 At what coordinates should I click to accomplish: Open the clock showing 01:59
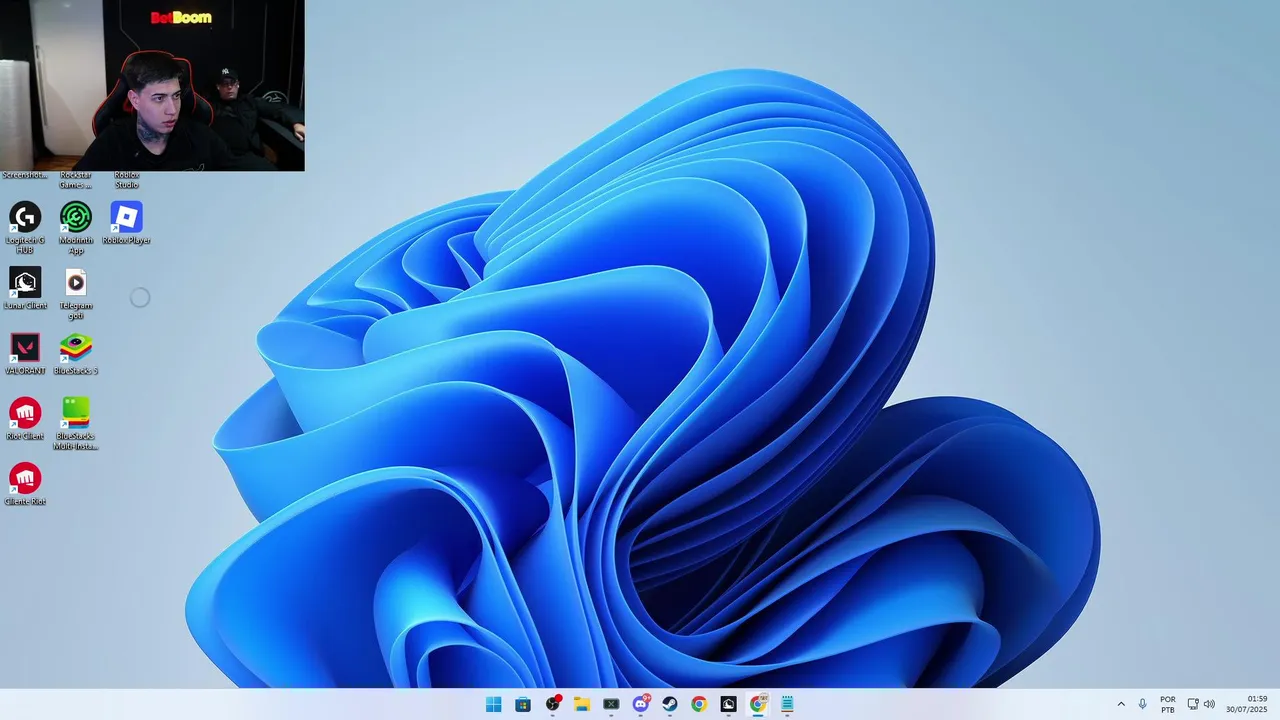click(1247, 704)
